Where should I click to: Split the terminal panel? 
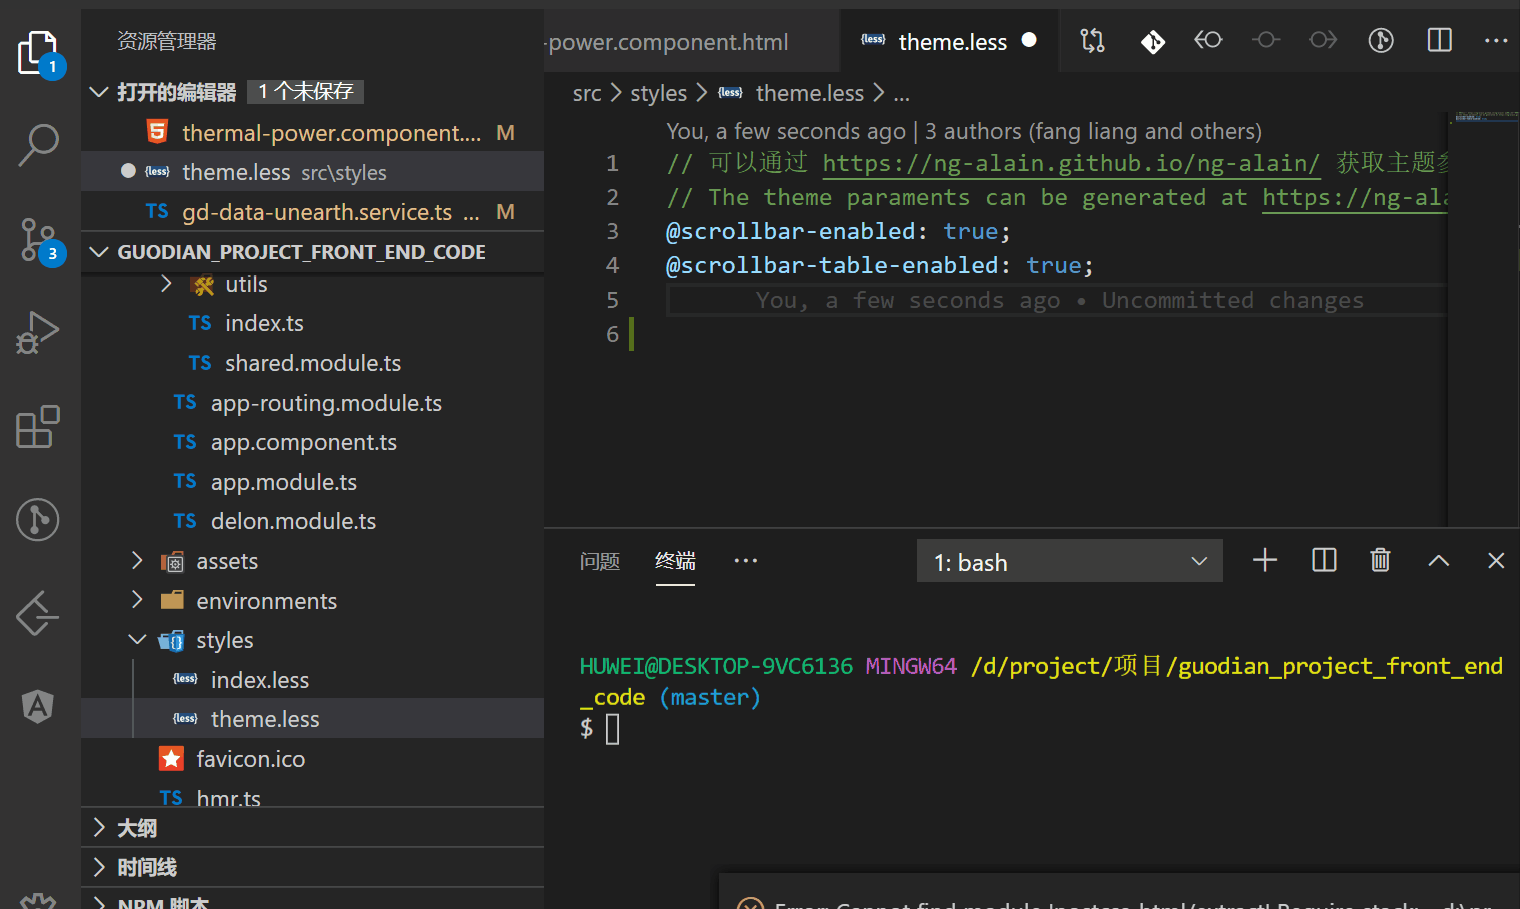pos(1324,560)
